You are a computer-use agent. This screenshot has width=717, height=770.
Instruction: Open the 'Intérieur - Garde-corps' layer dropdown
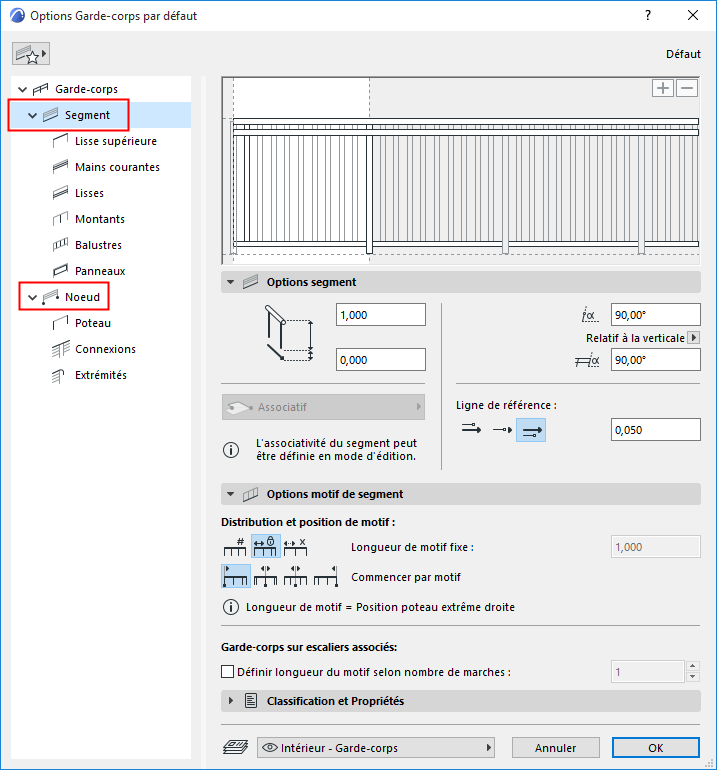tap(376, 748)
